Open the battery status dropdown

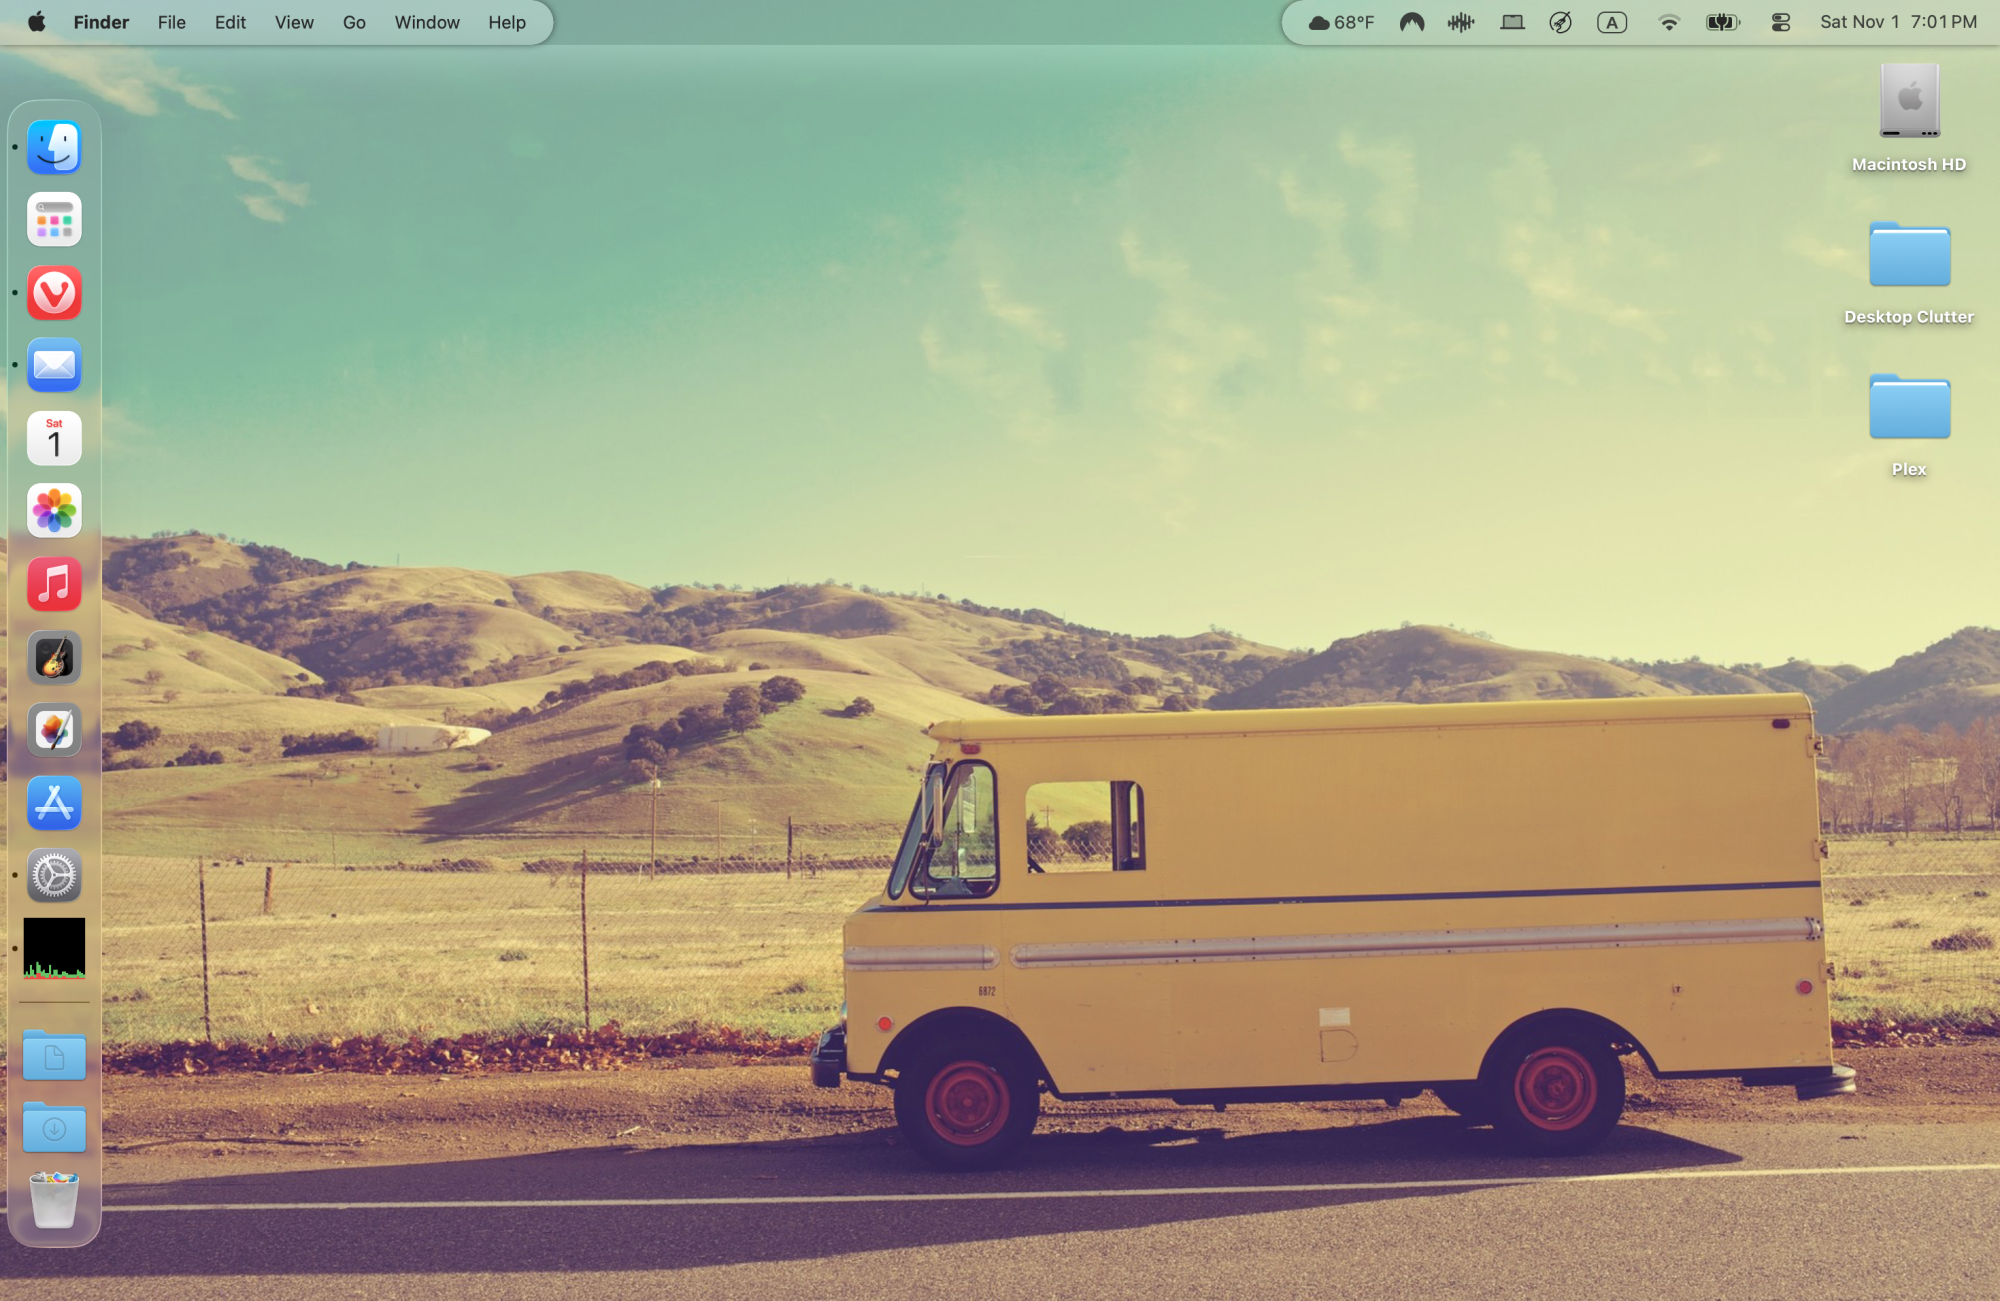[x=1721, y=21]
